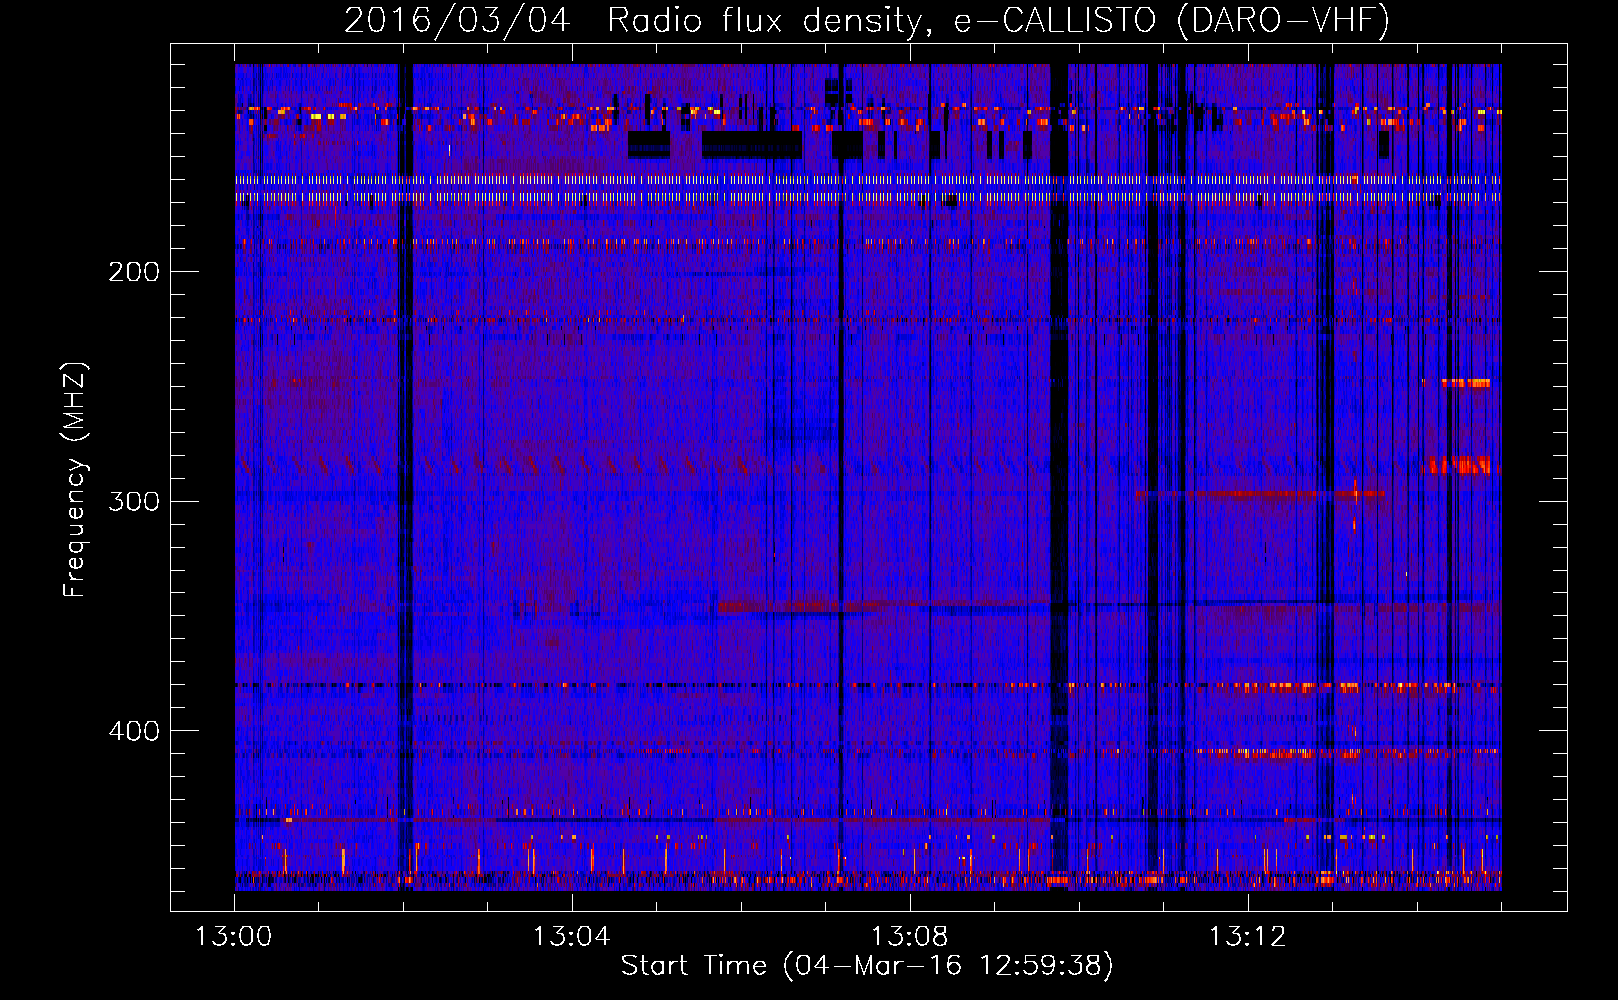This screenshot has height=1000, width=1618.
Task: Click the '13:04' time tick label
Action: click(x=571, y=936)
